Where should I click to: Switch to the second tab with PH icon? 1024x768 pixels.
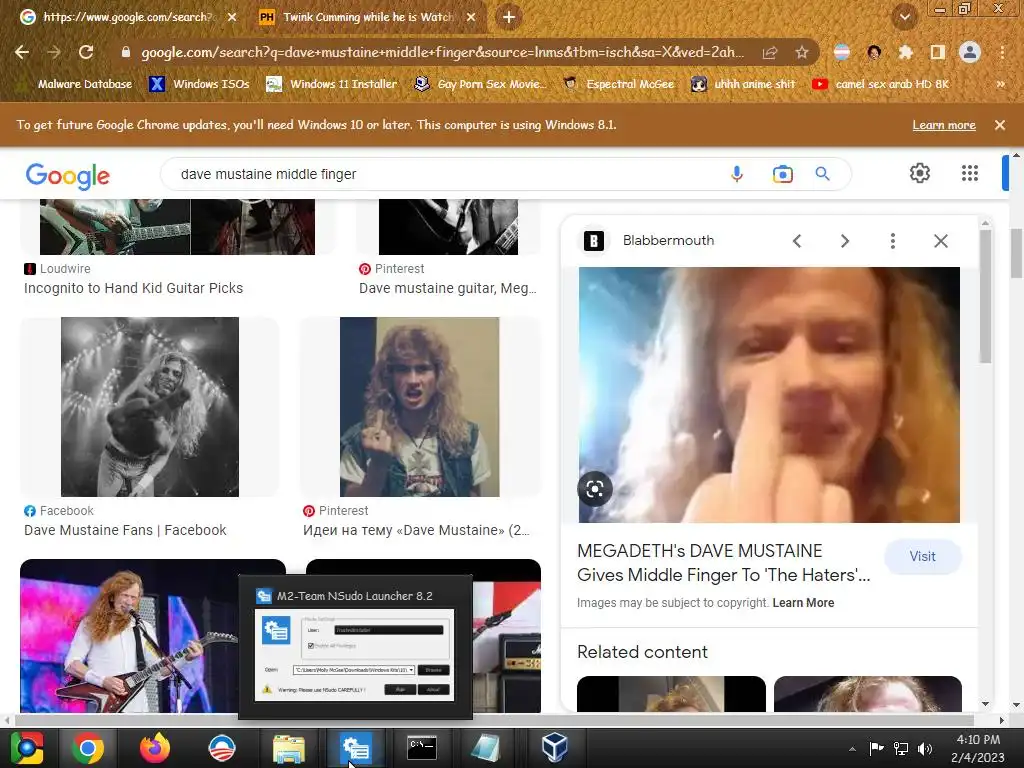click(367, 17)
